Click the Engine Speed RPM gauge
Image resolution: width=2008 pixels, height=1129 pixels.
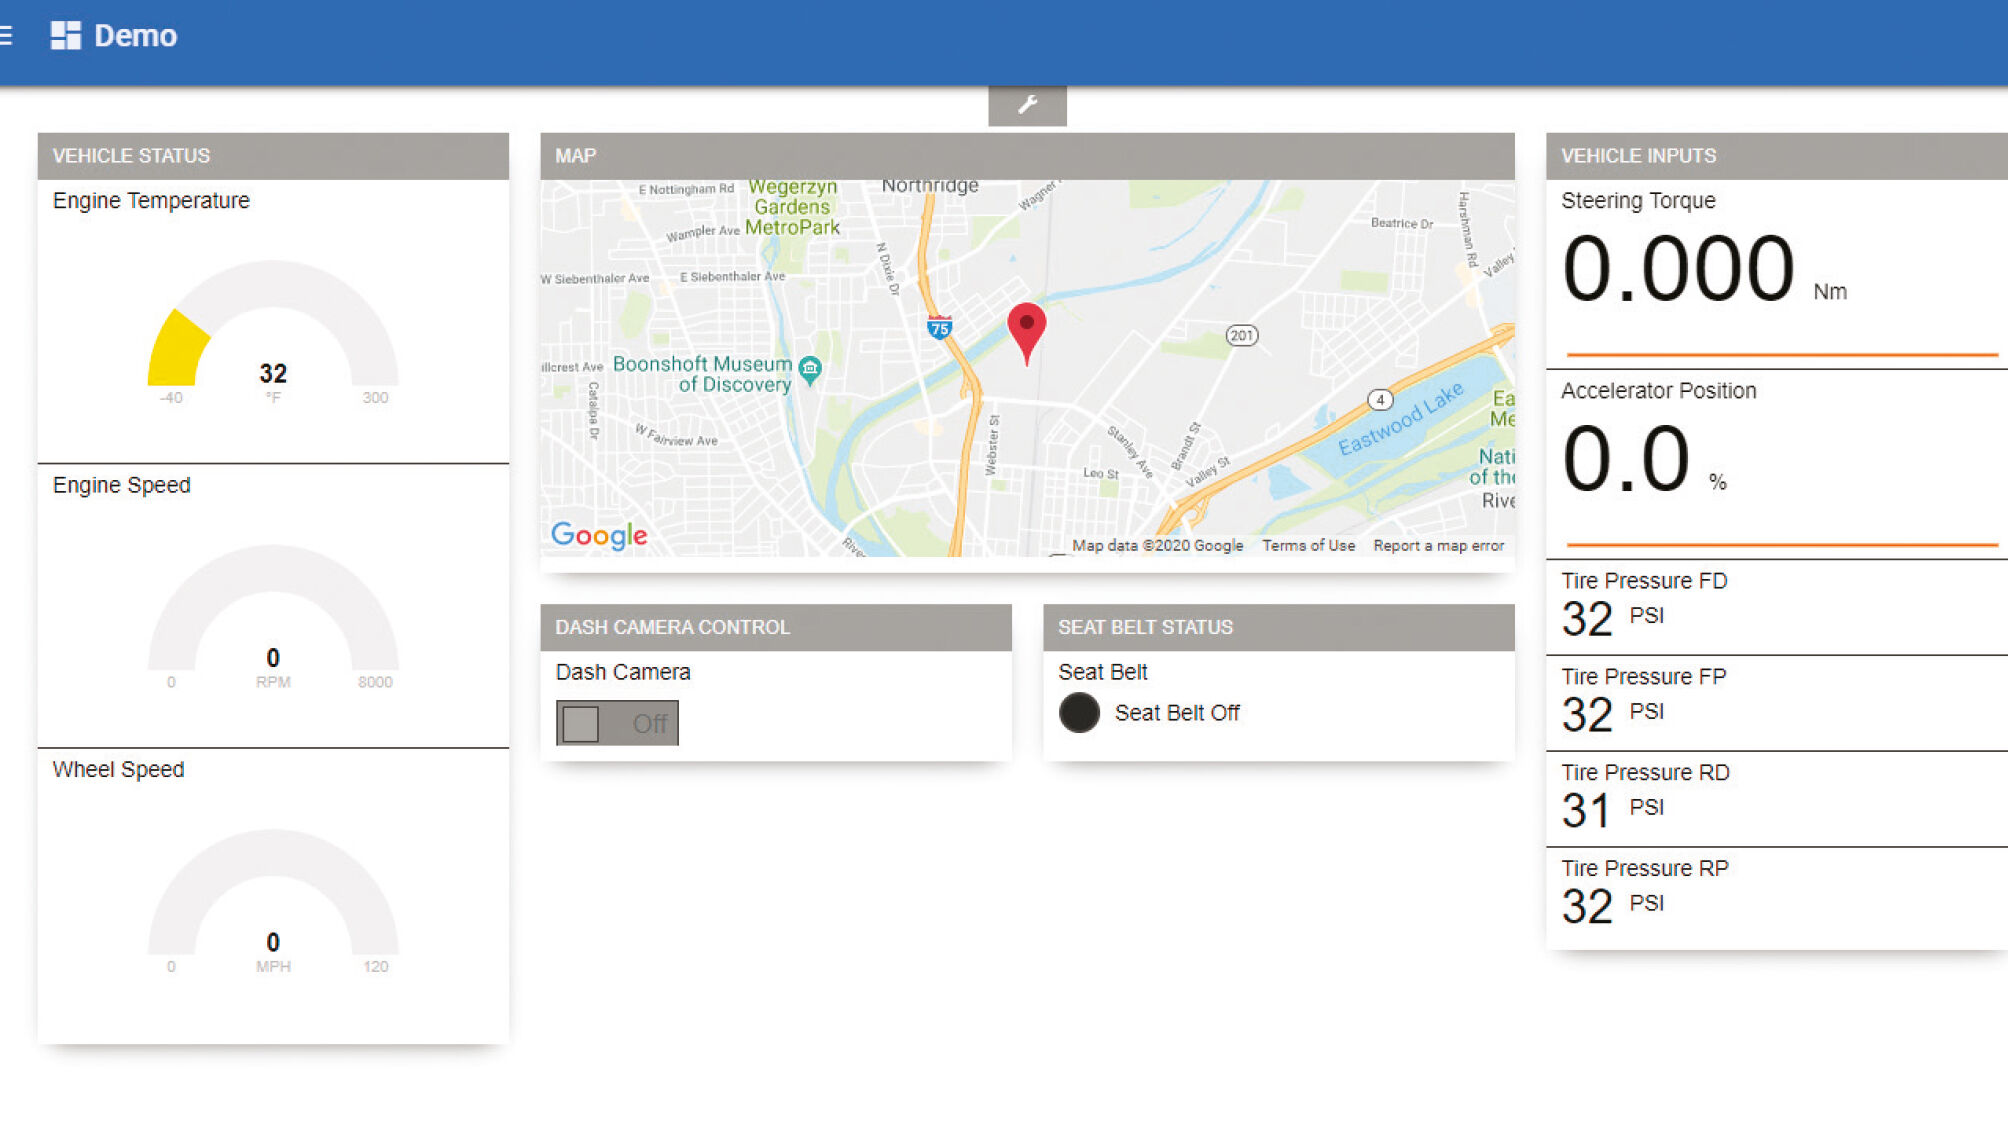(273, 612)
